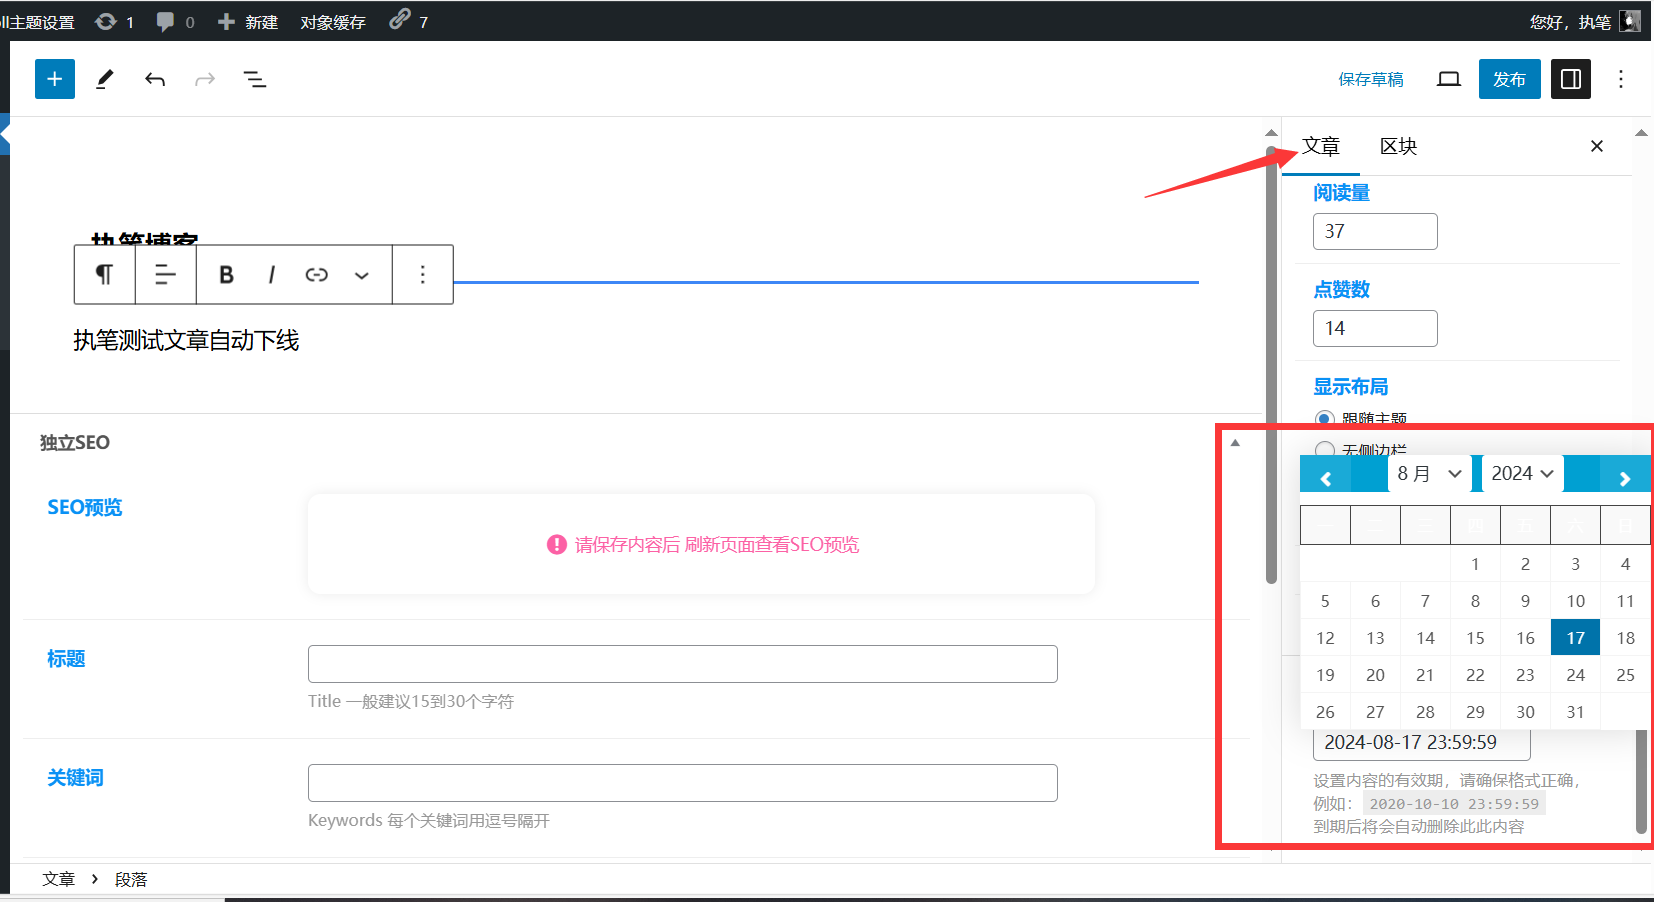Click the 点赞数 input showing 14
The height and width of the screenshot is (902, 1654).
(1375, 328)
